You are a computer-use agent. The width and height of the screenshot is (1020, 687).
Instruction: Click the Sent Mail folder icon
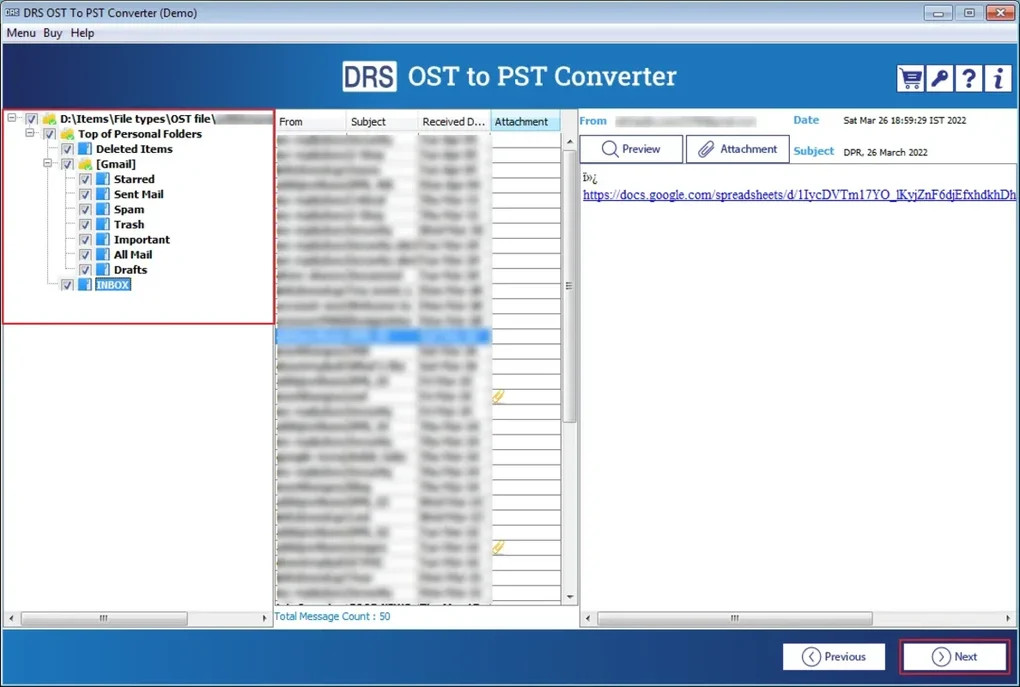103,194
